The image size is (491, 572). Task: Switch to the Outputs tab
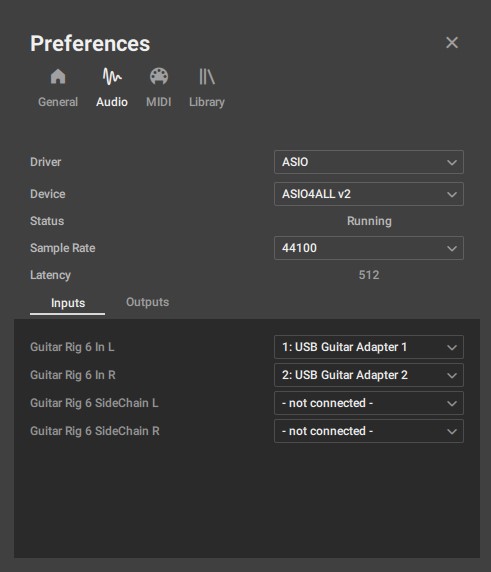[x=148, y=302]
